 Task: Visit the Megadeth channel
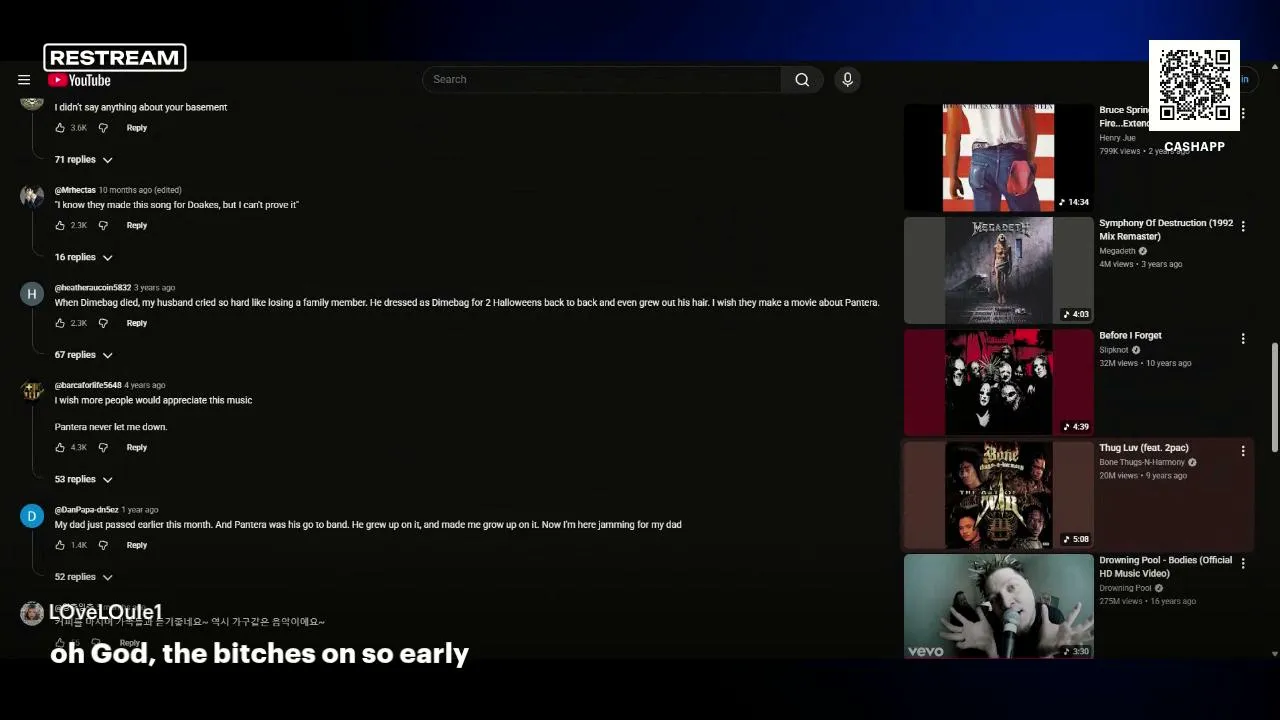coord(1117,251)
